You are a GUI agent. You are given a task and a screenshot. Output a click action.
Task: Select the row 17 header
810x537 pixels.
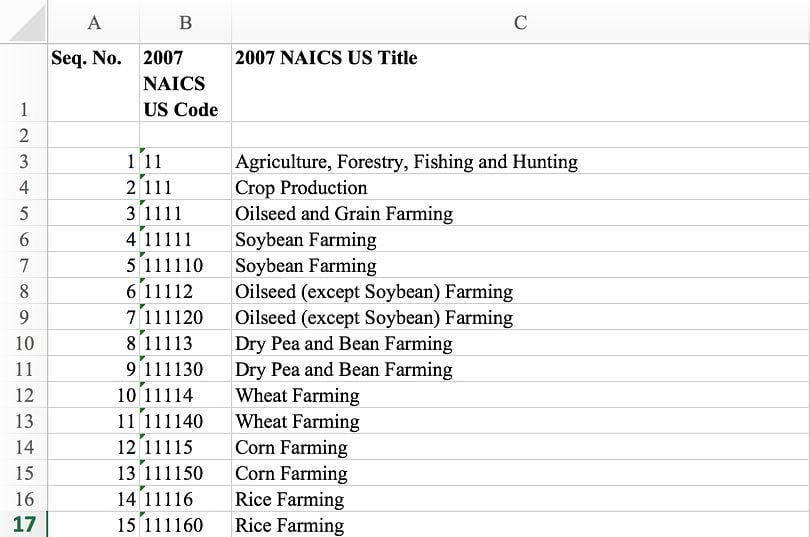click(x=24, y=525)
